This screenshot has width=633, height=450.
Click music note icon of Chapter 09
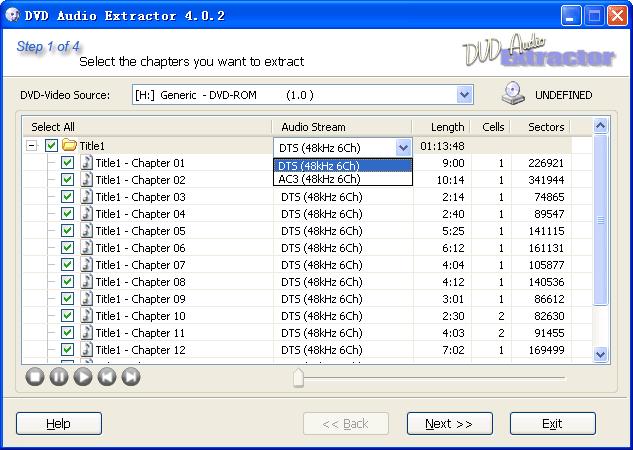(86, 299)
